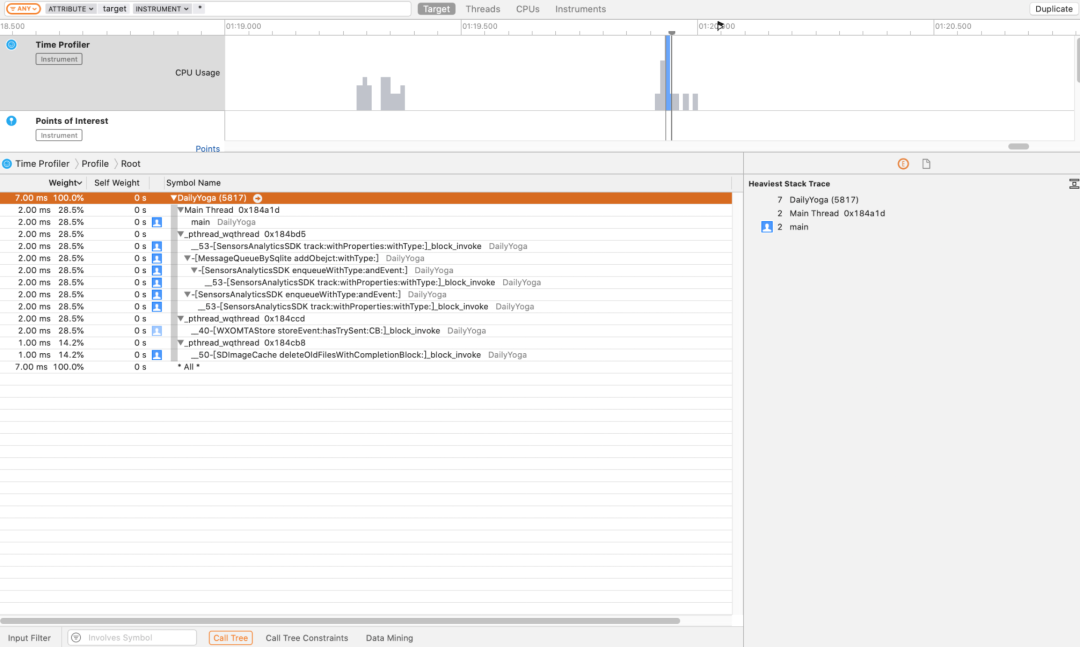The width and height of the screenshot is (1080, 647).
Task: Click Instrument badge under Points of Interest
Action: (59, 135)
